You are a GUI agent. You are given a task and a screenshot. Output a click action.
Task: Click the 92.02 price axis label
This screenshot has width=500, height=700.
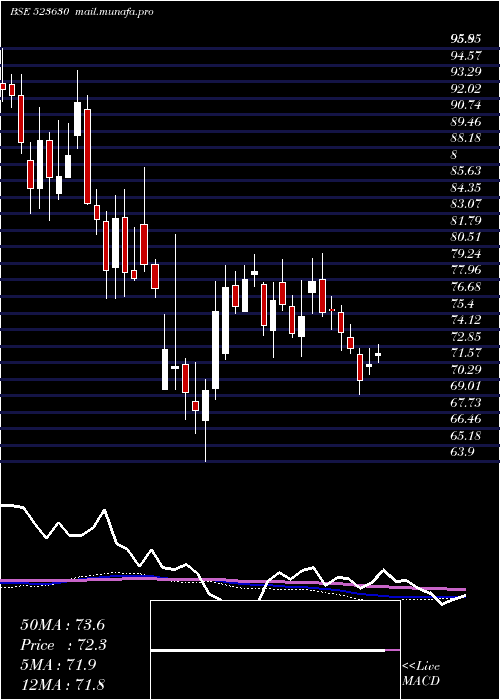click(466, 89)
